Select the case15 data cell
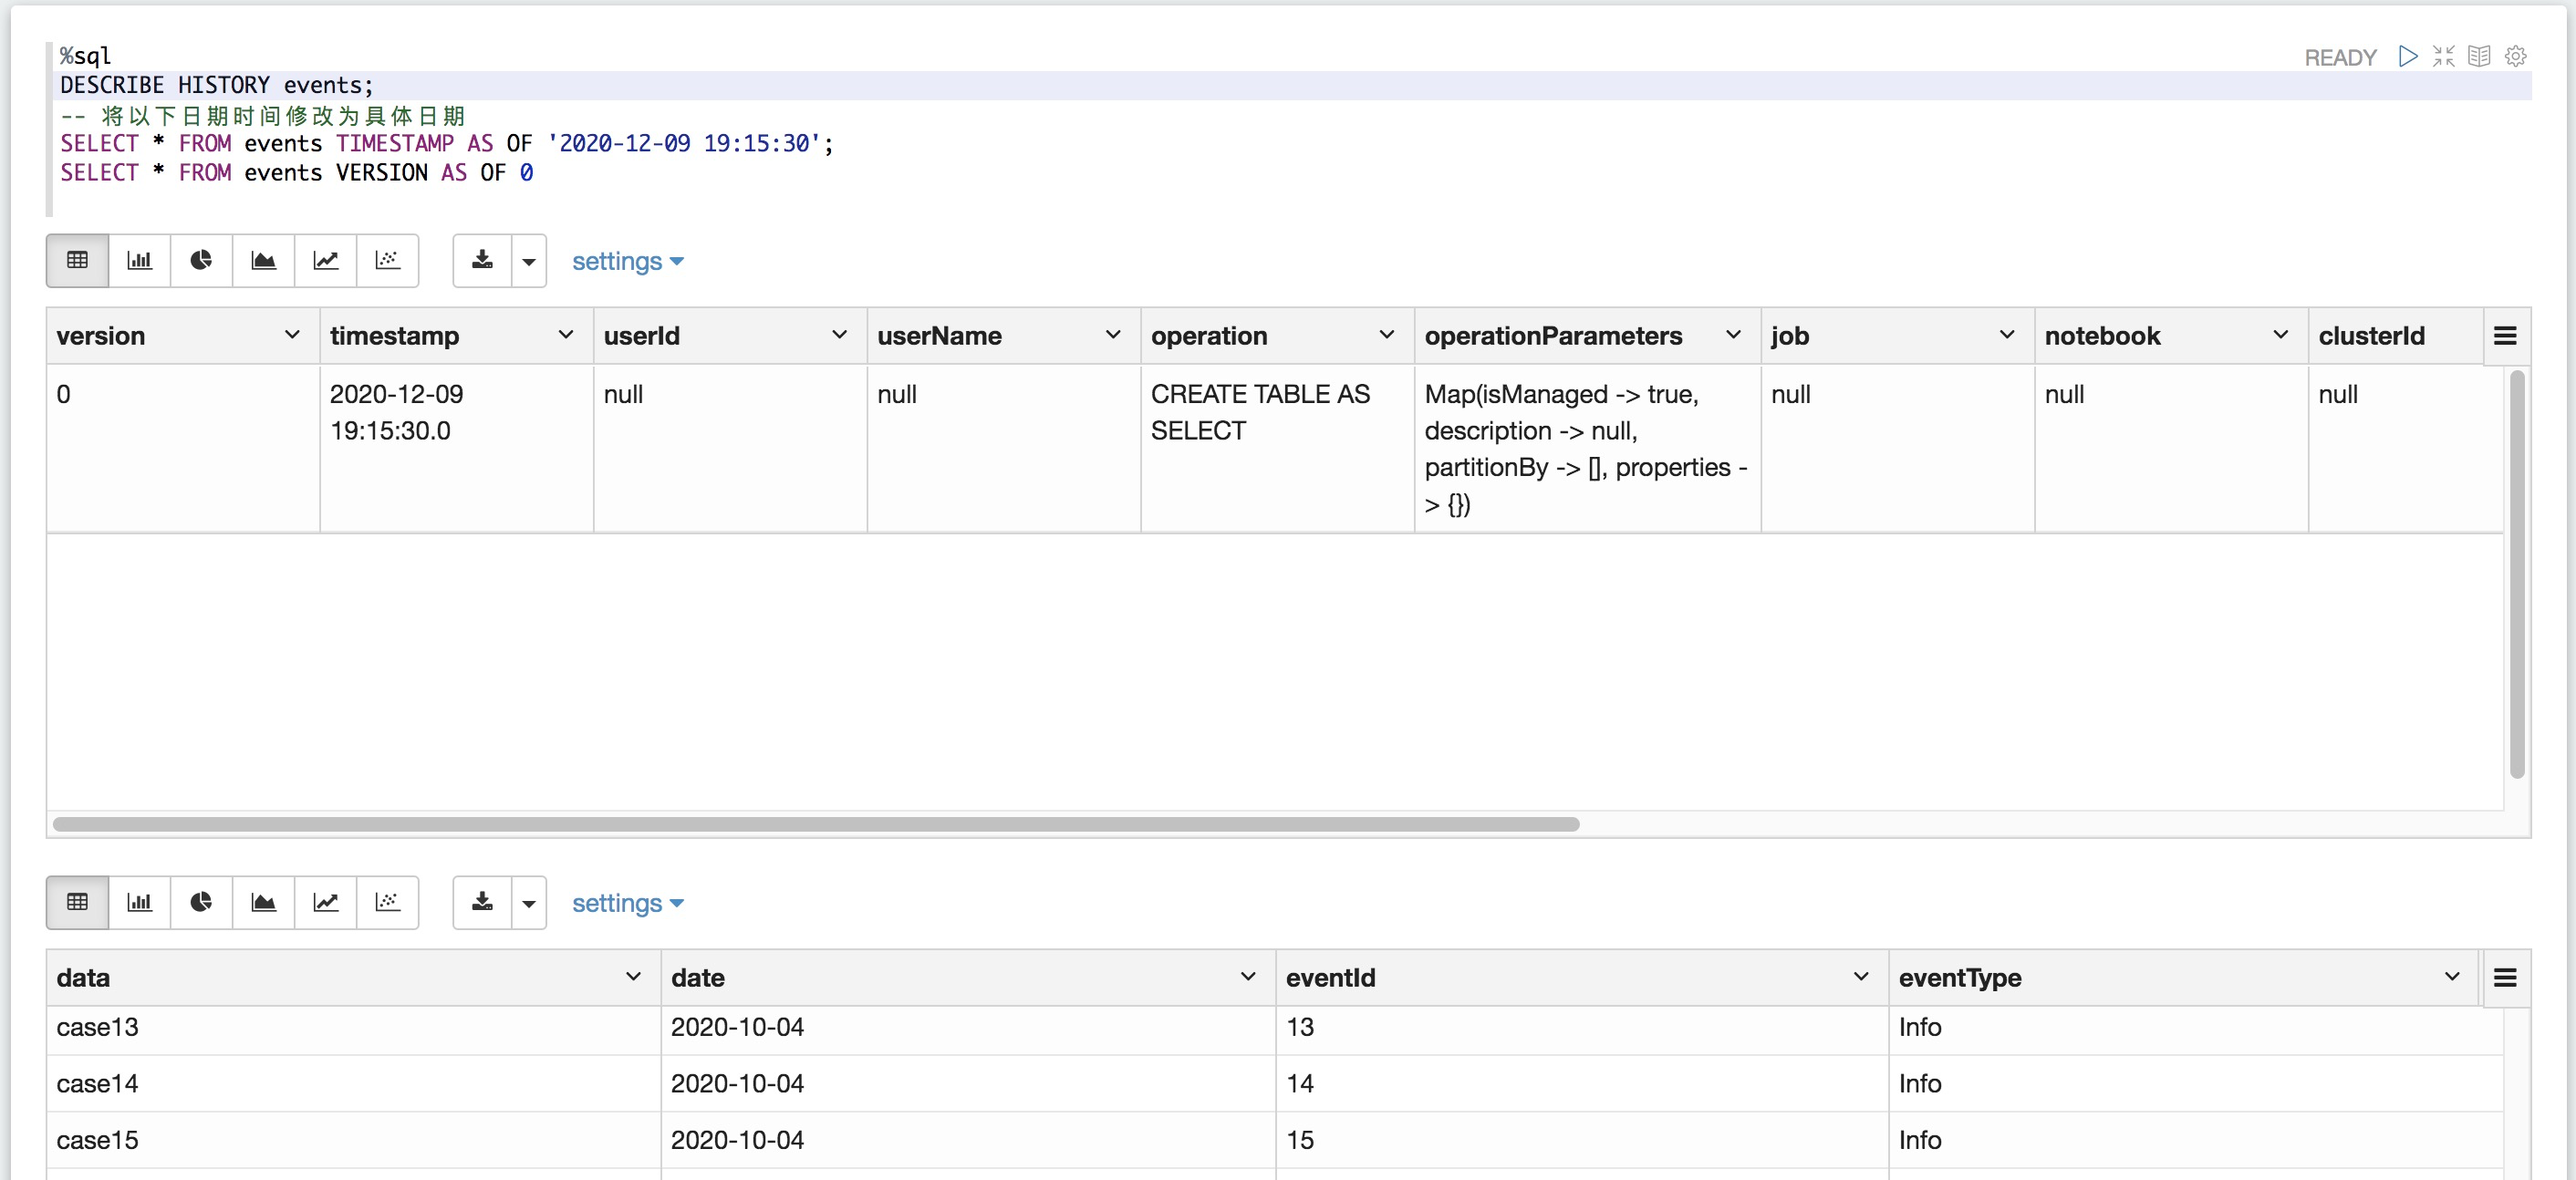 coord(353,1140)
